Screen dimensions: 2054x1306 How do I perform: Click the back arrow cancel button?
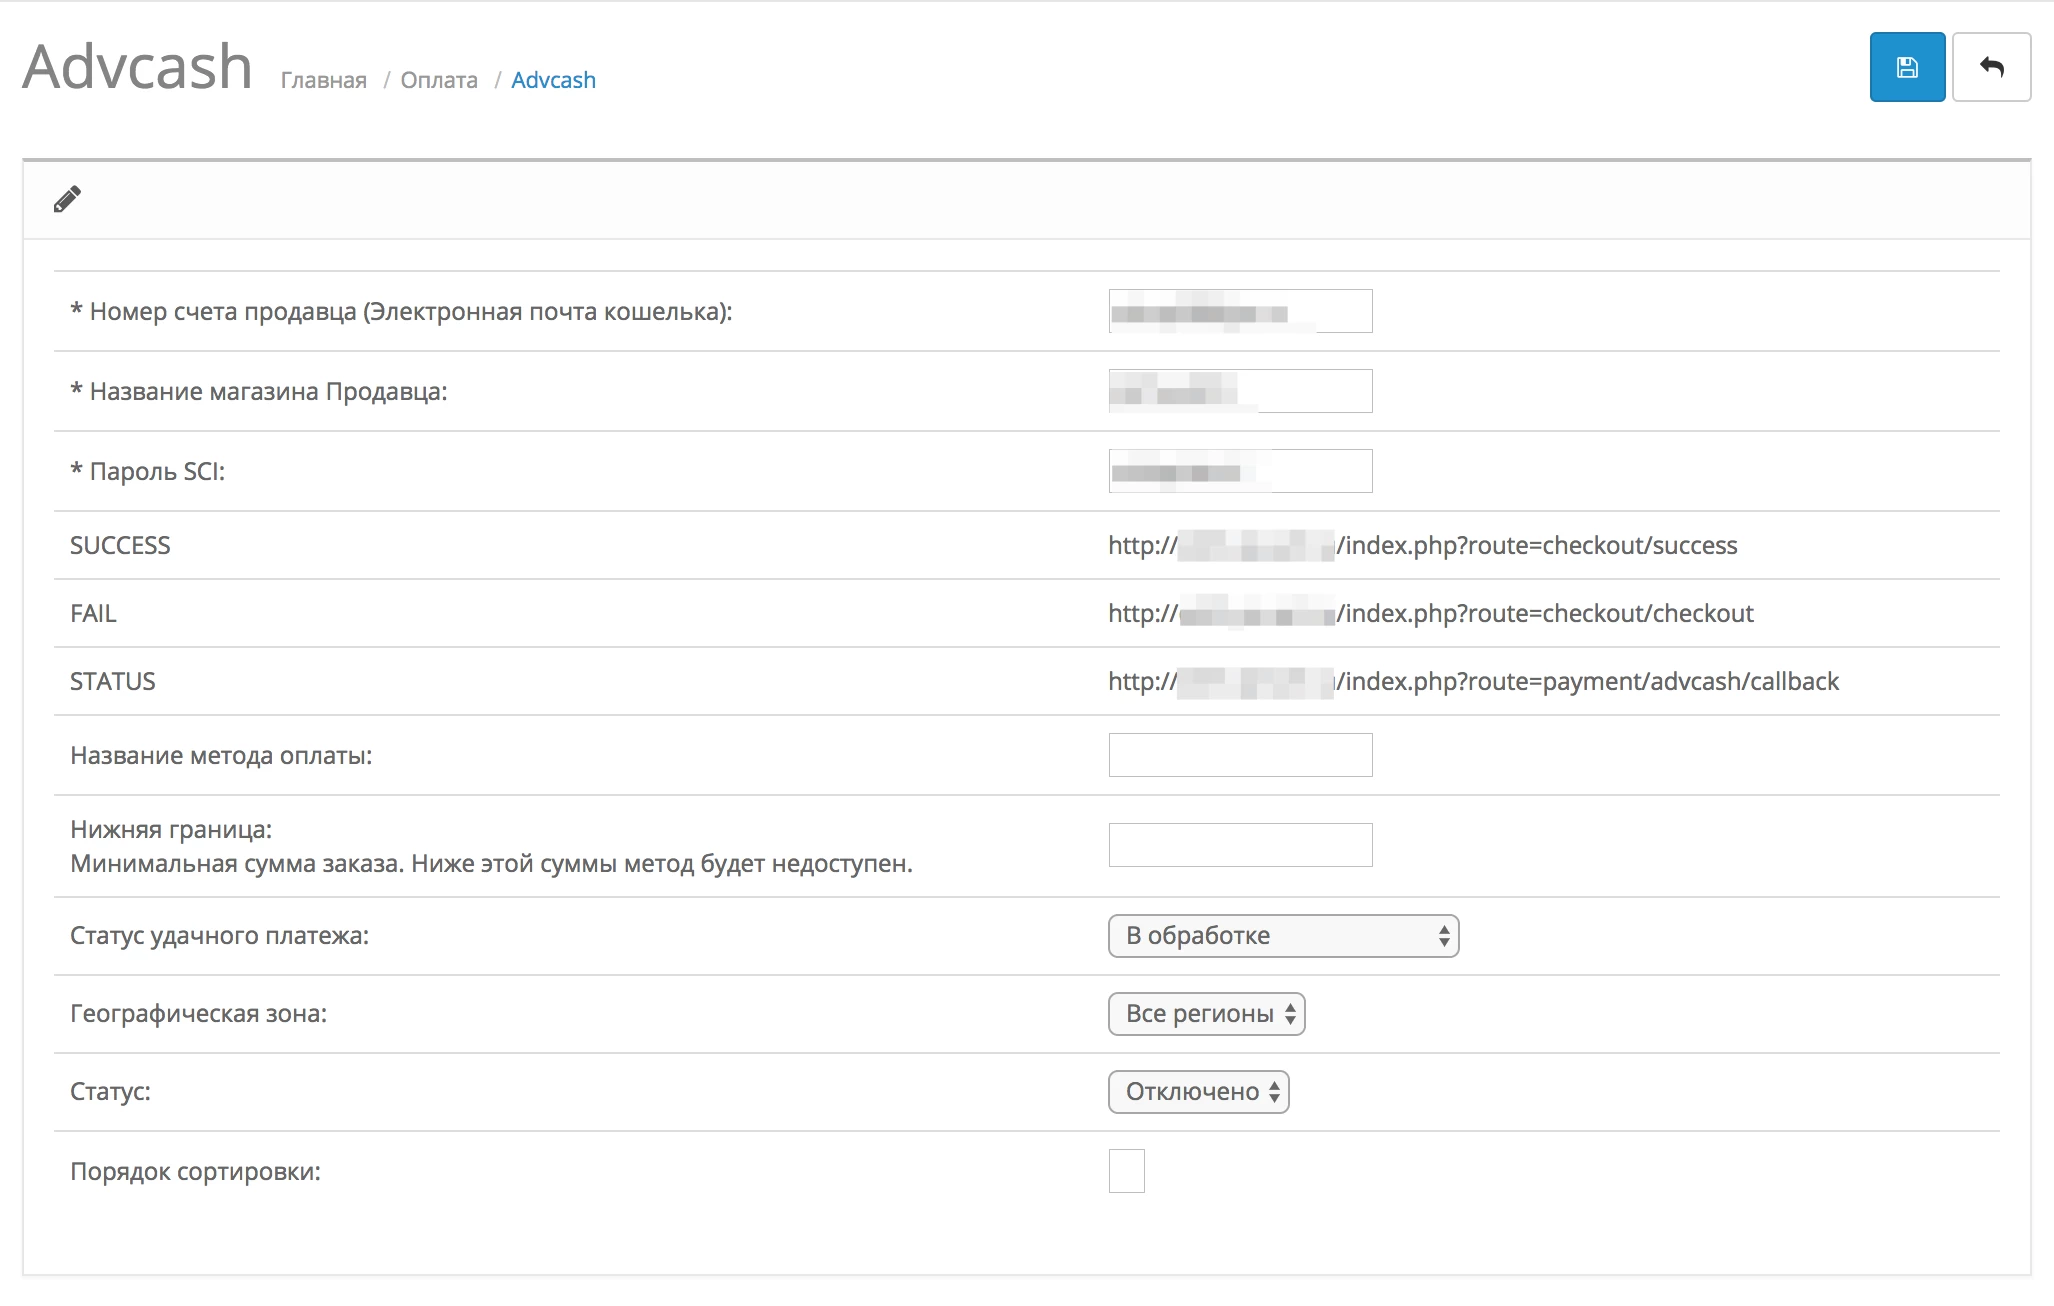[x=1991, y=67]
